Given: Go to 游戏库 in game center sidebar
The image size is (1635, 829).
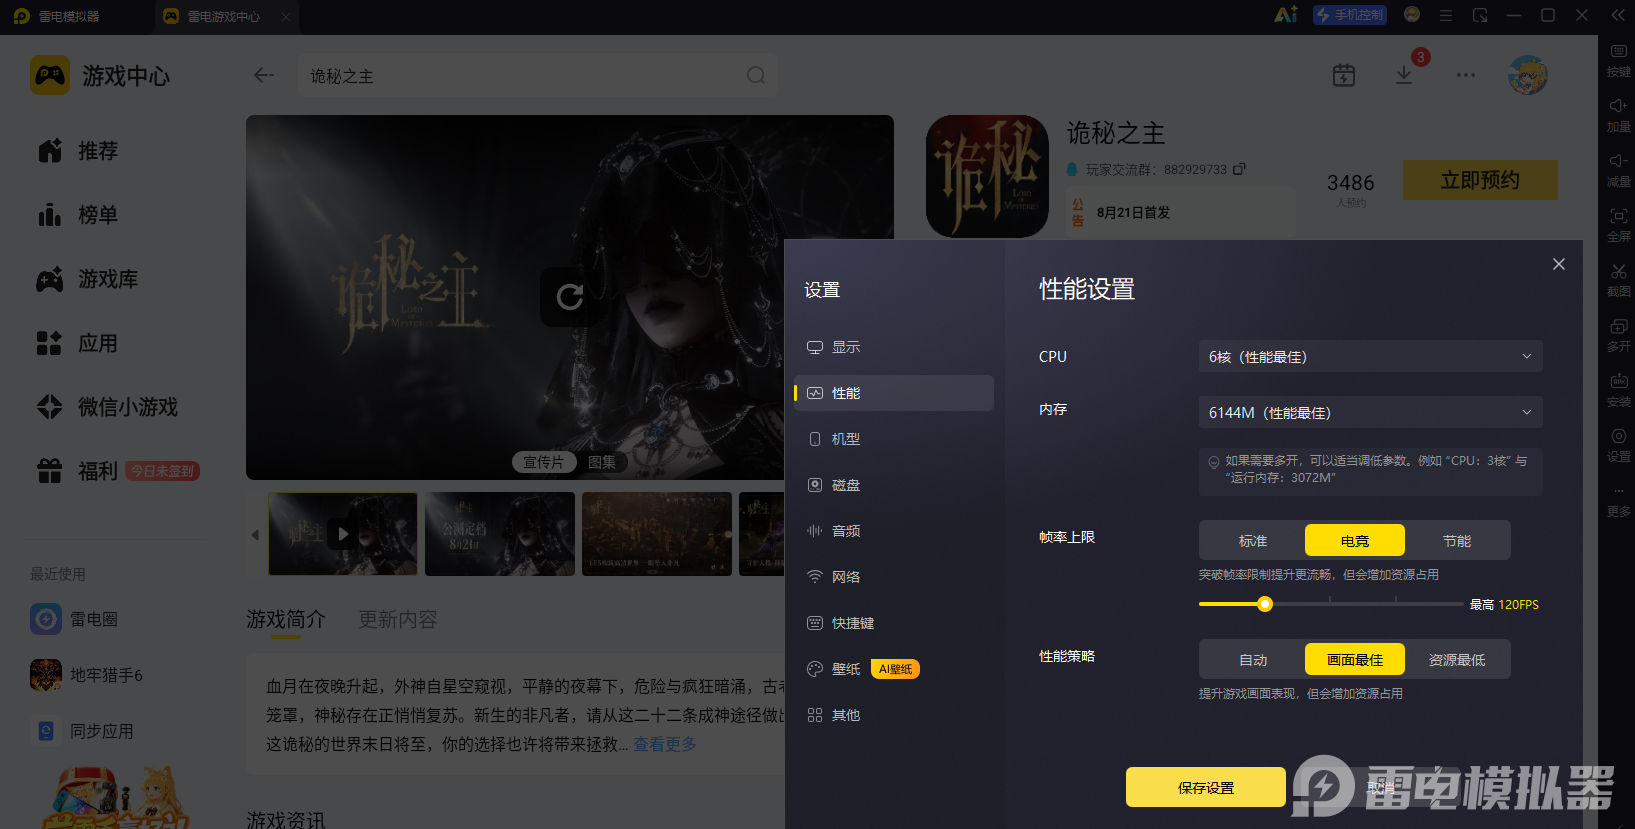Looking at the screenshot, I should 88,279.
